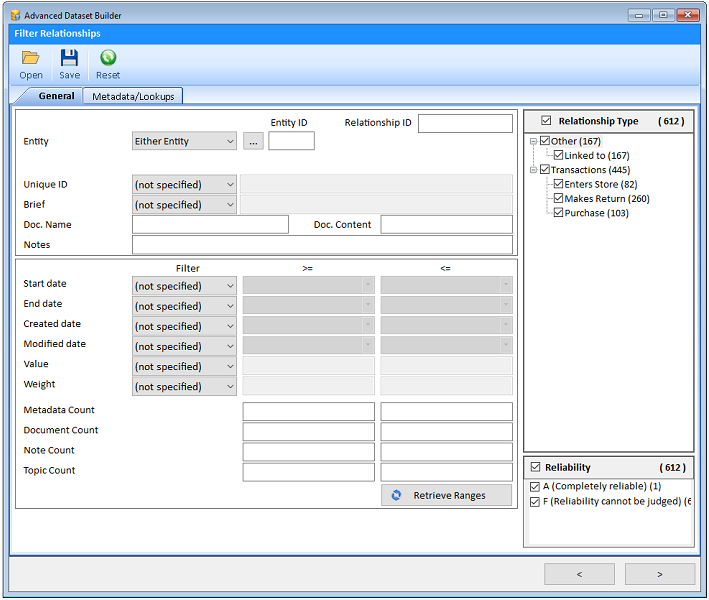
Task: Click the green Reset icon
Action: click(108, 59)
